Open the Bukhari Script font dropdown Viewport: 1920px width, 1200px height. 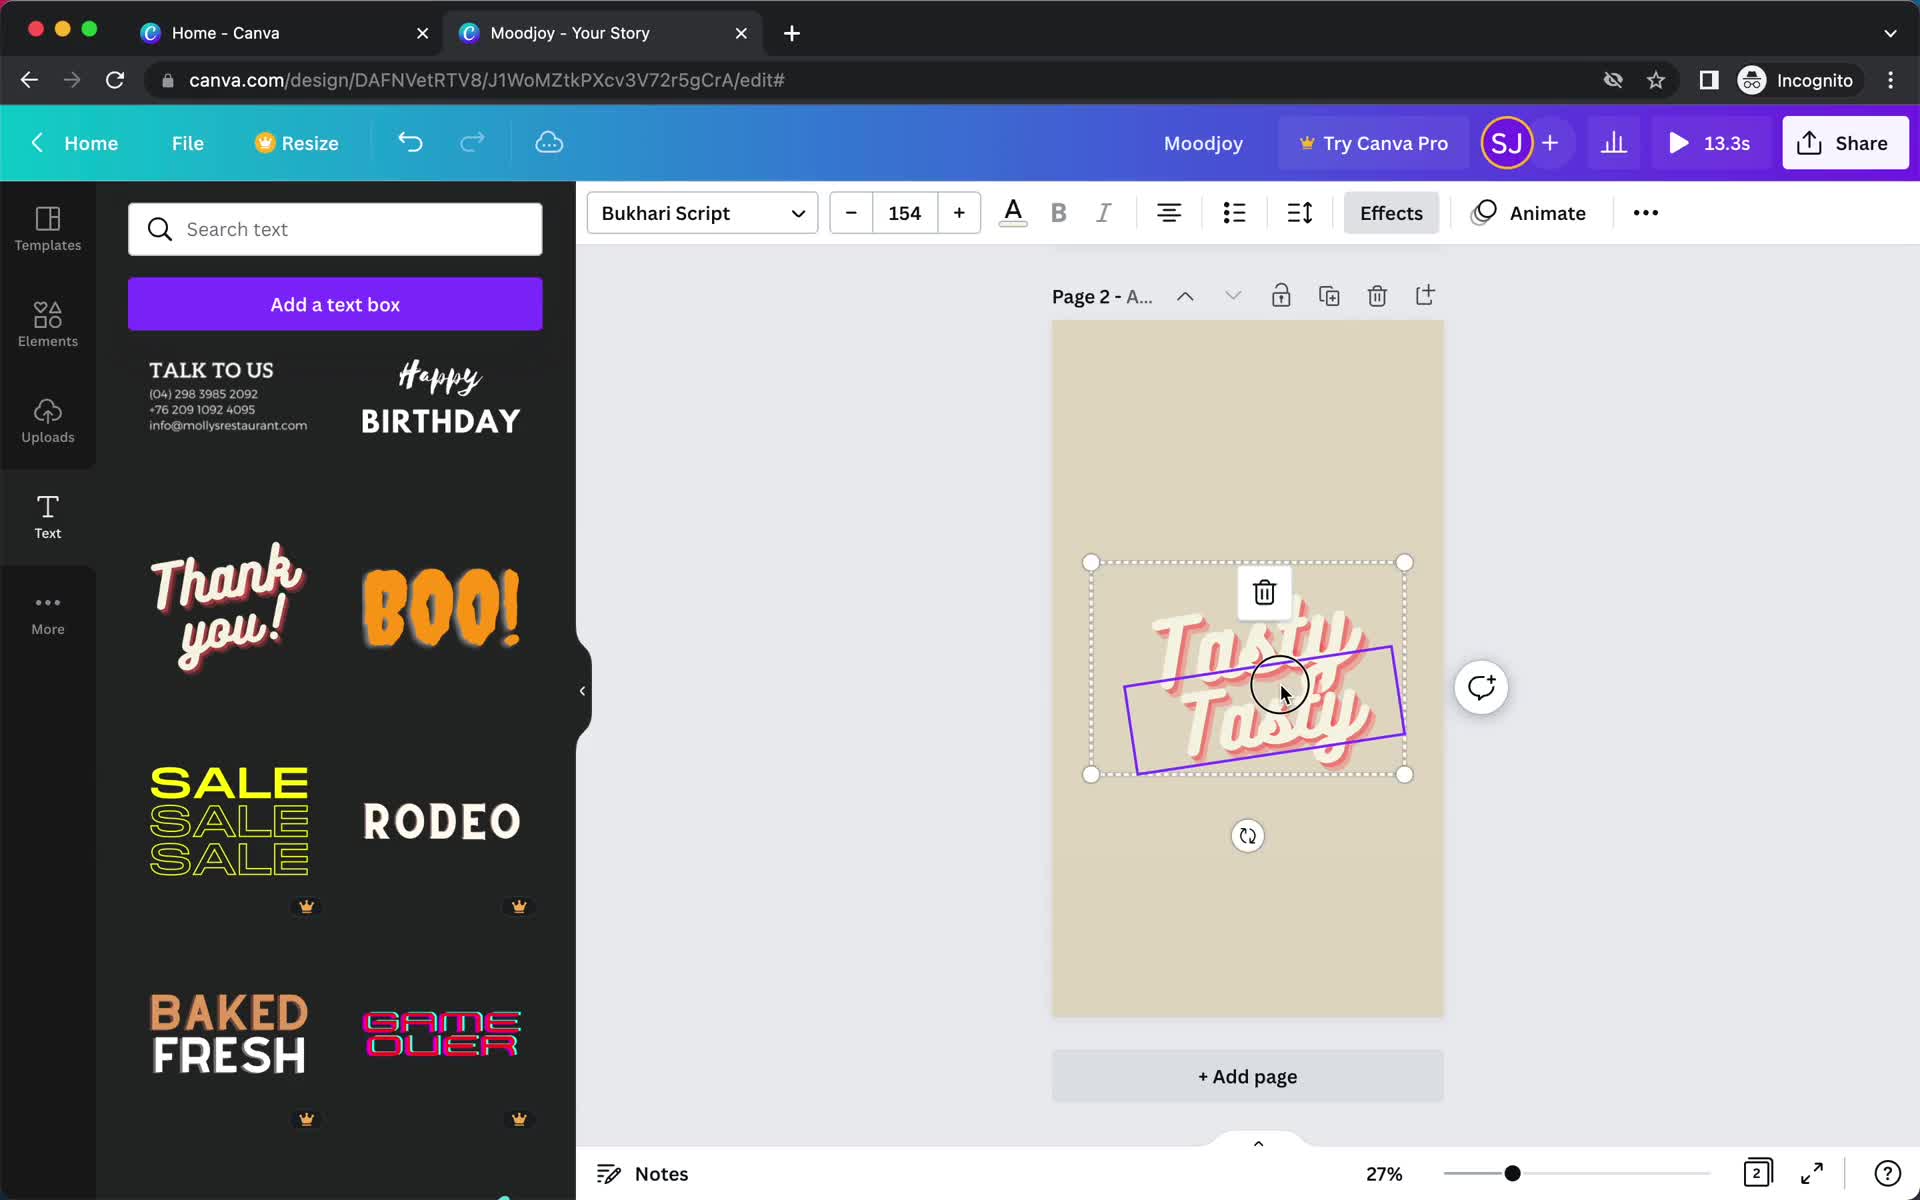click(703, 213)
